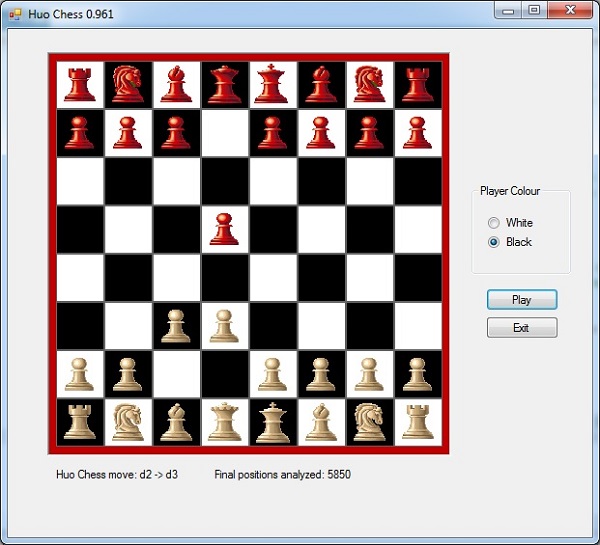Image resolution: width=600 pixels, height=545 pixels.
Task: Select the red knight on g8
Action: point(369,84)
